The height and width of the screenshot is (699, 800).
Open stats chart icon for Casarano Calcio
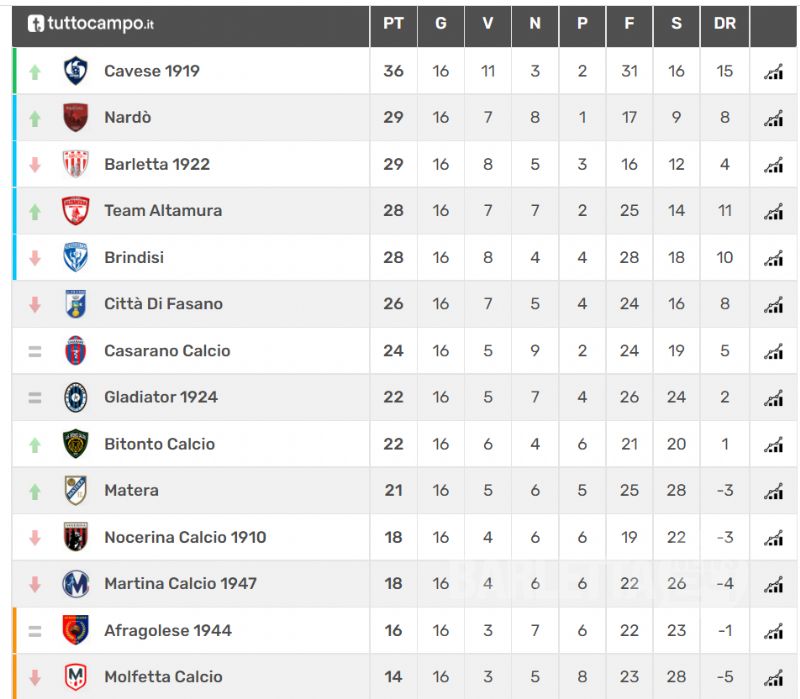(773, 351)
